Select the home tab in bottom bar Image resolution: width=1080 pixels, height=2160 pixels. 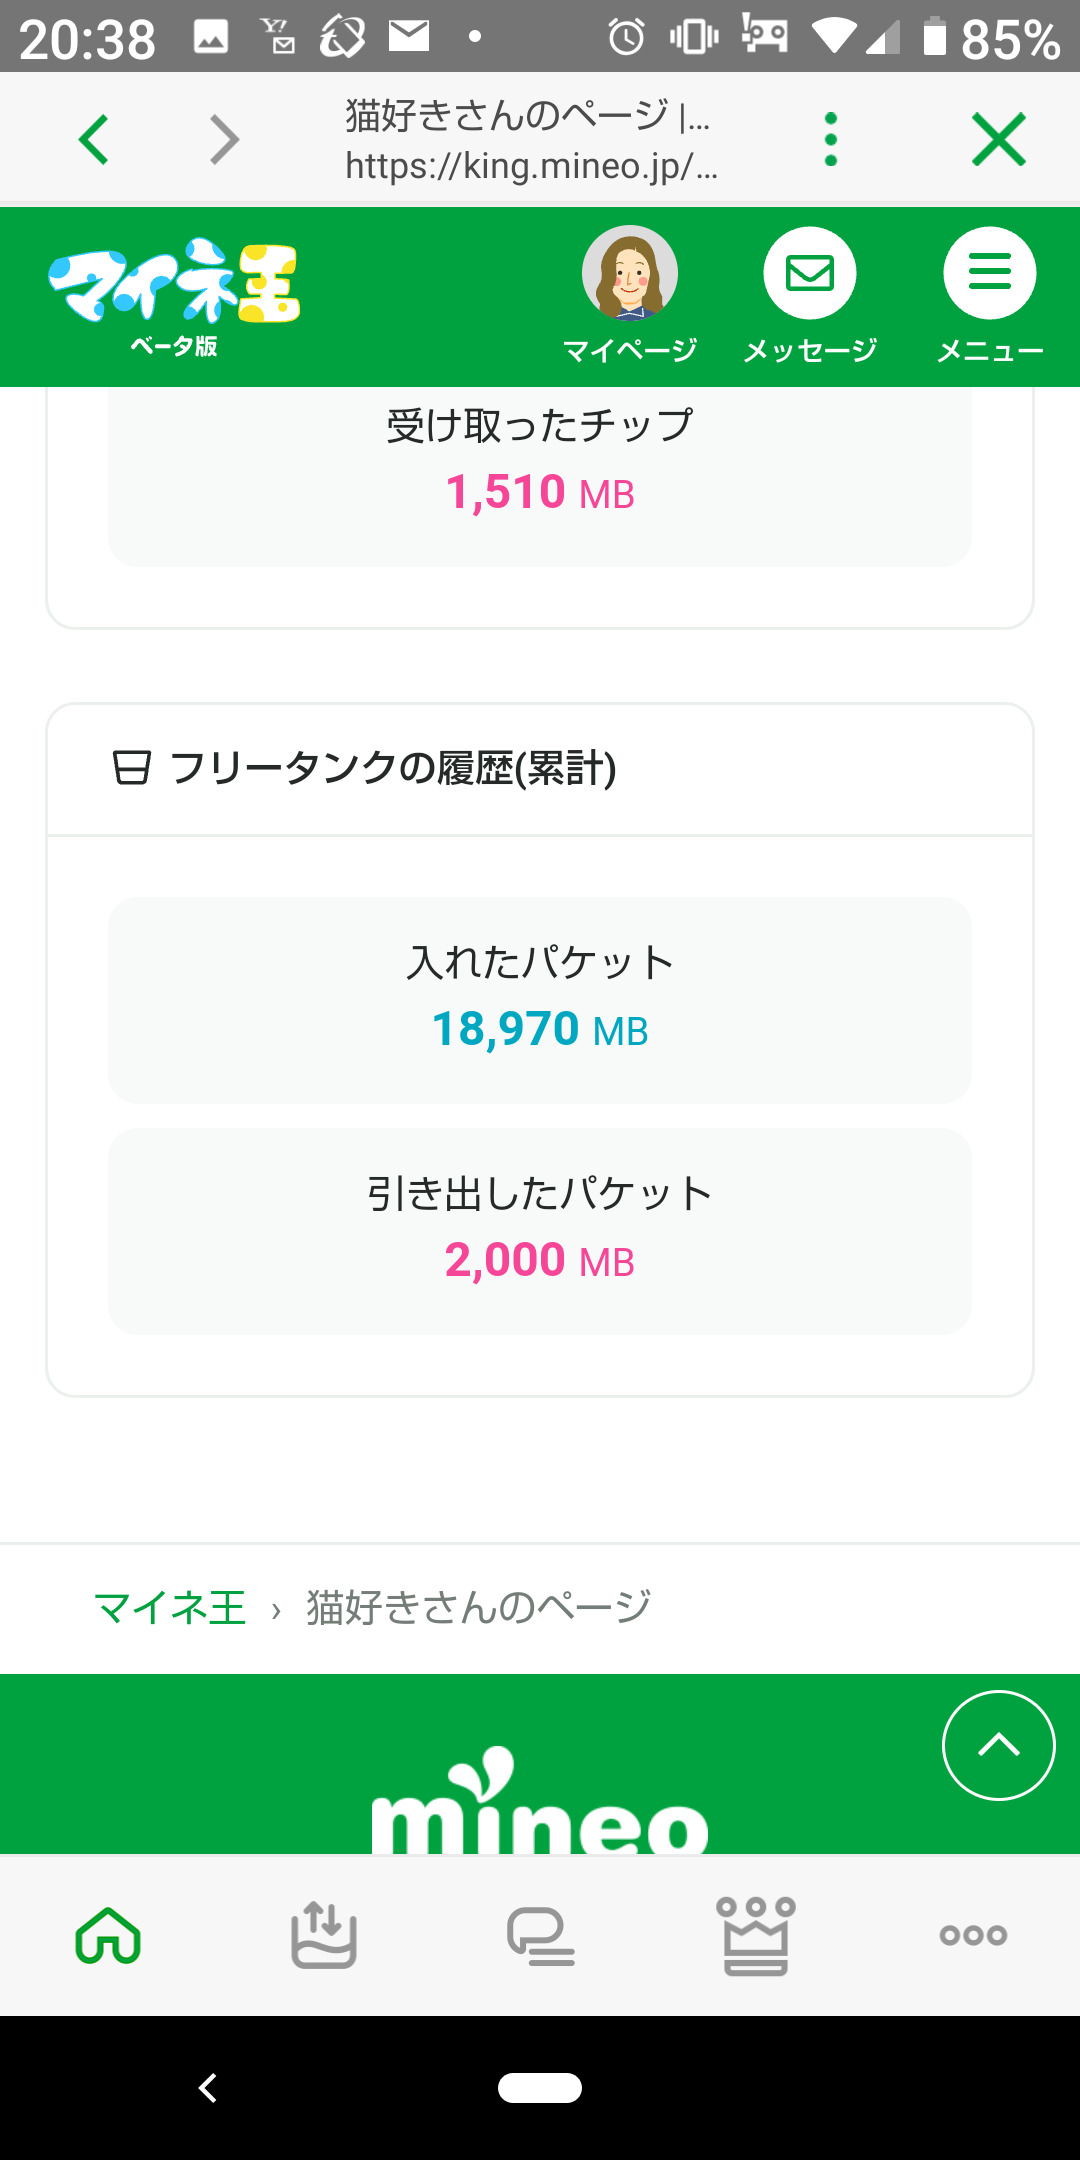pyautogui.click(x=108, y=1935)
